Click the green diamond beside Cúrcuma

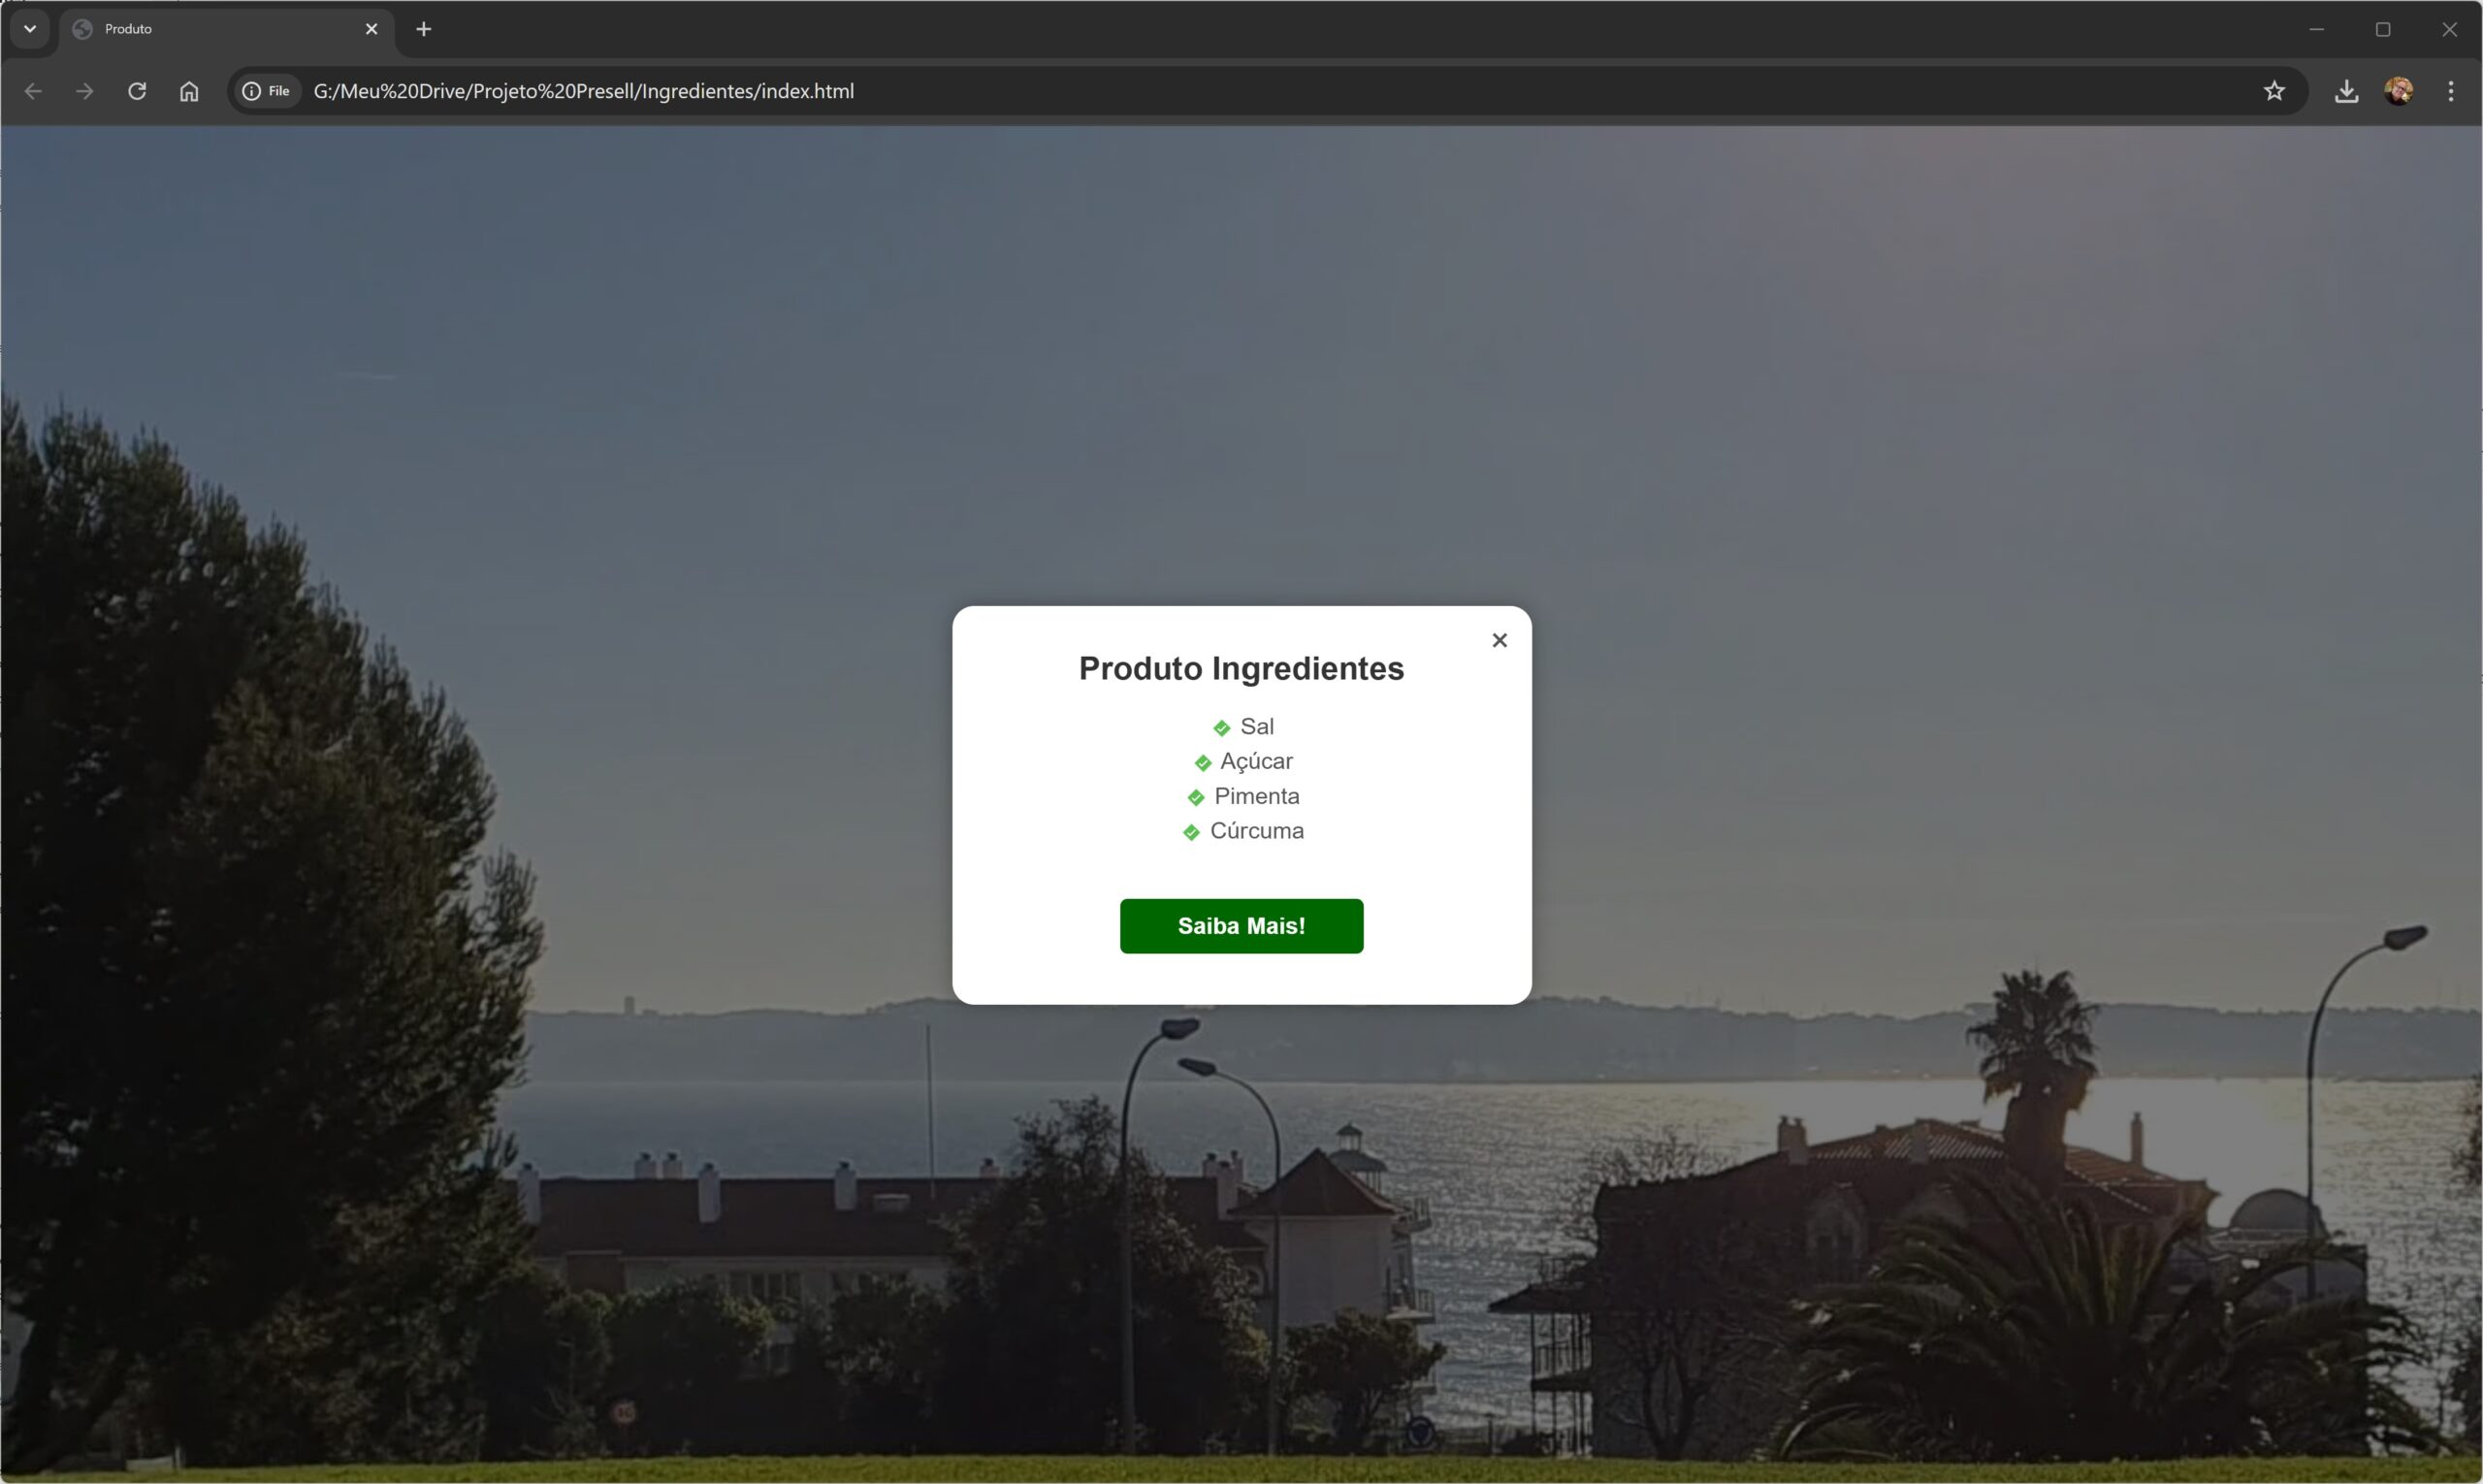1191,832
